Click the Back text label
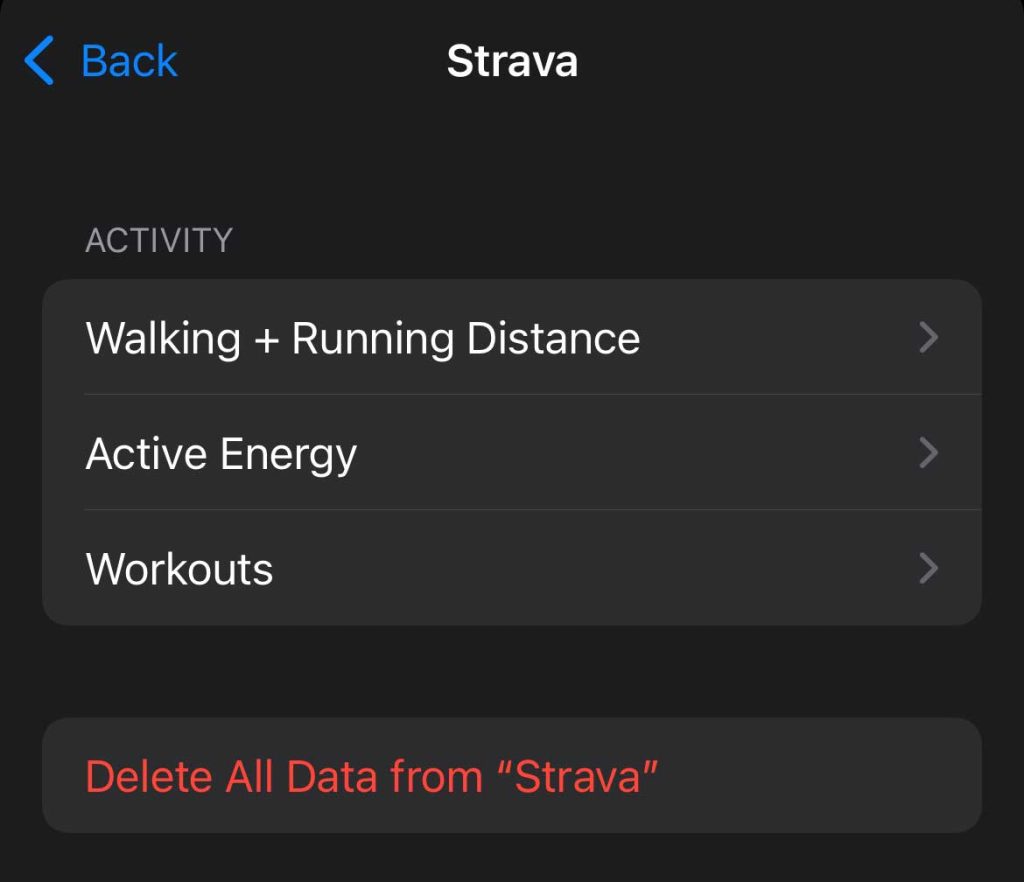 click(128, 61)
